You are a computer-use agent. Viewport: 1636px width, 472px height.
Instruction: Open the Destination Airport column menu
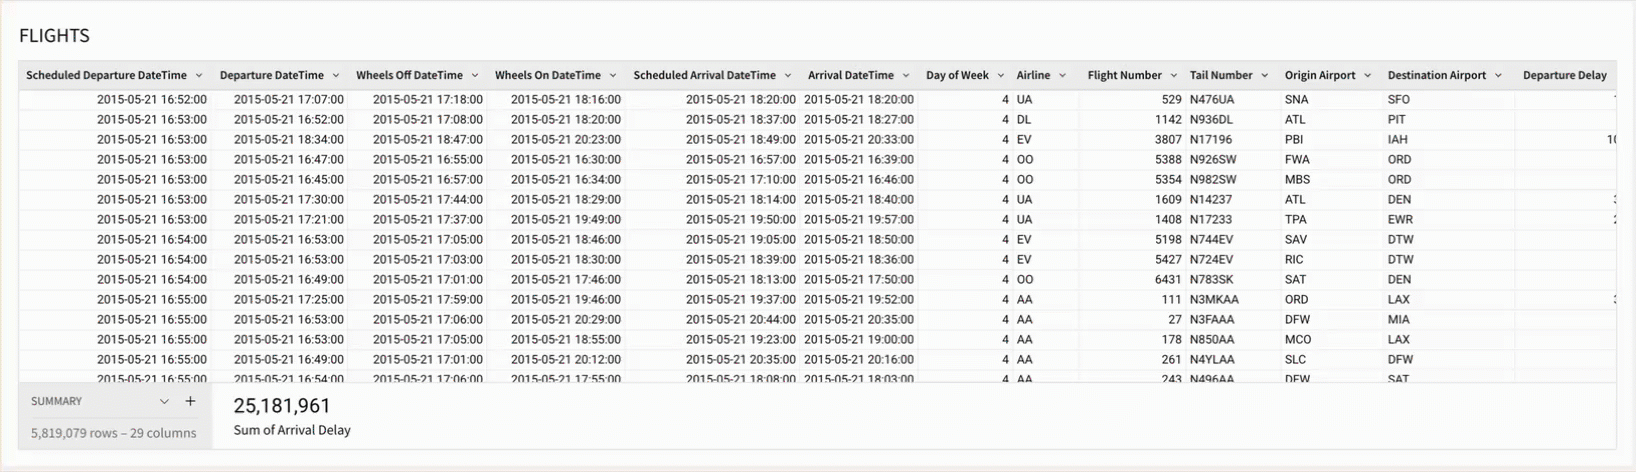1498,76
